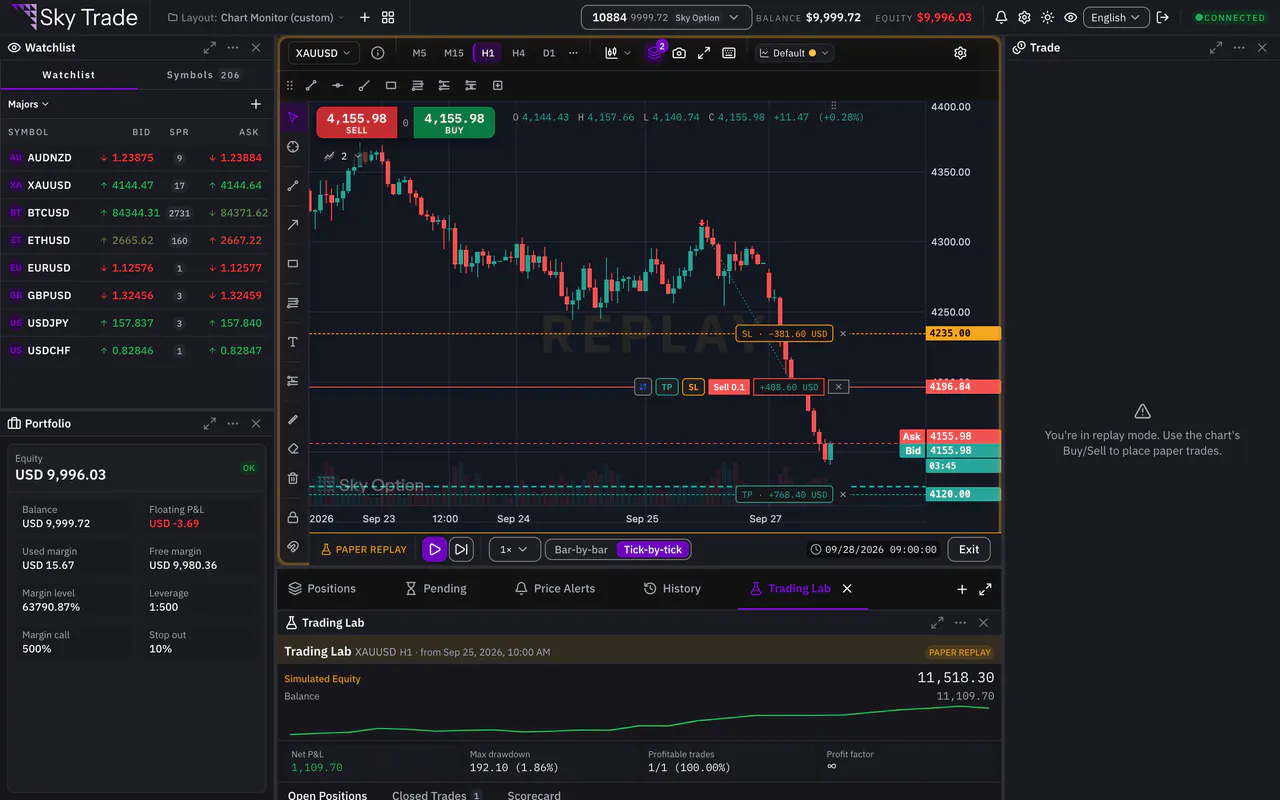Add a new layout with plus icon
This screenshot has height=800, width=1280.
(364, 17)
